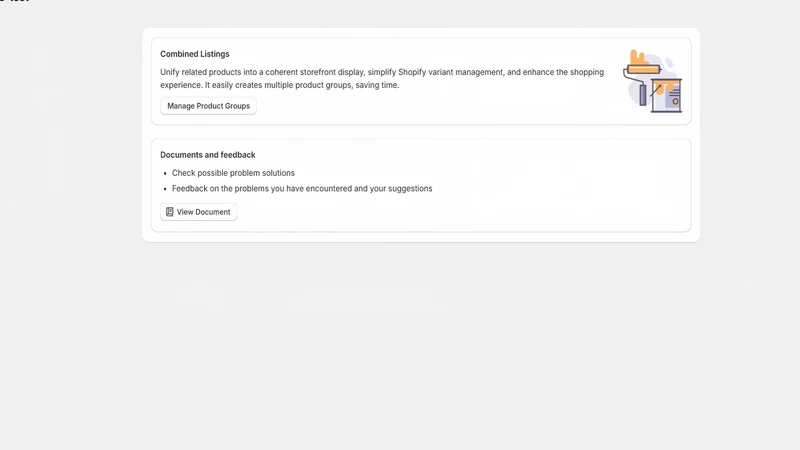Click the document icon beside View Document
800x450 pixels.
click(169, 212)
